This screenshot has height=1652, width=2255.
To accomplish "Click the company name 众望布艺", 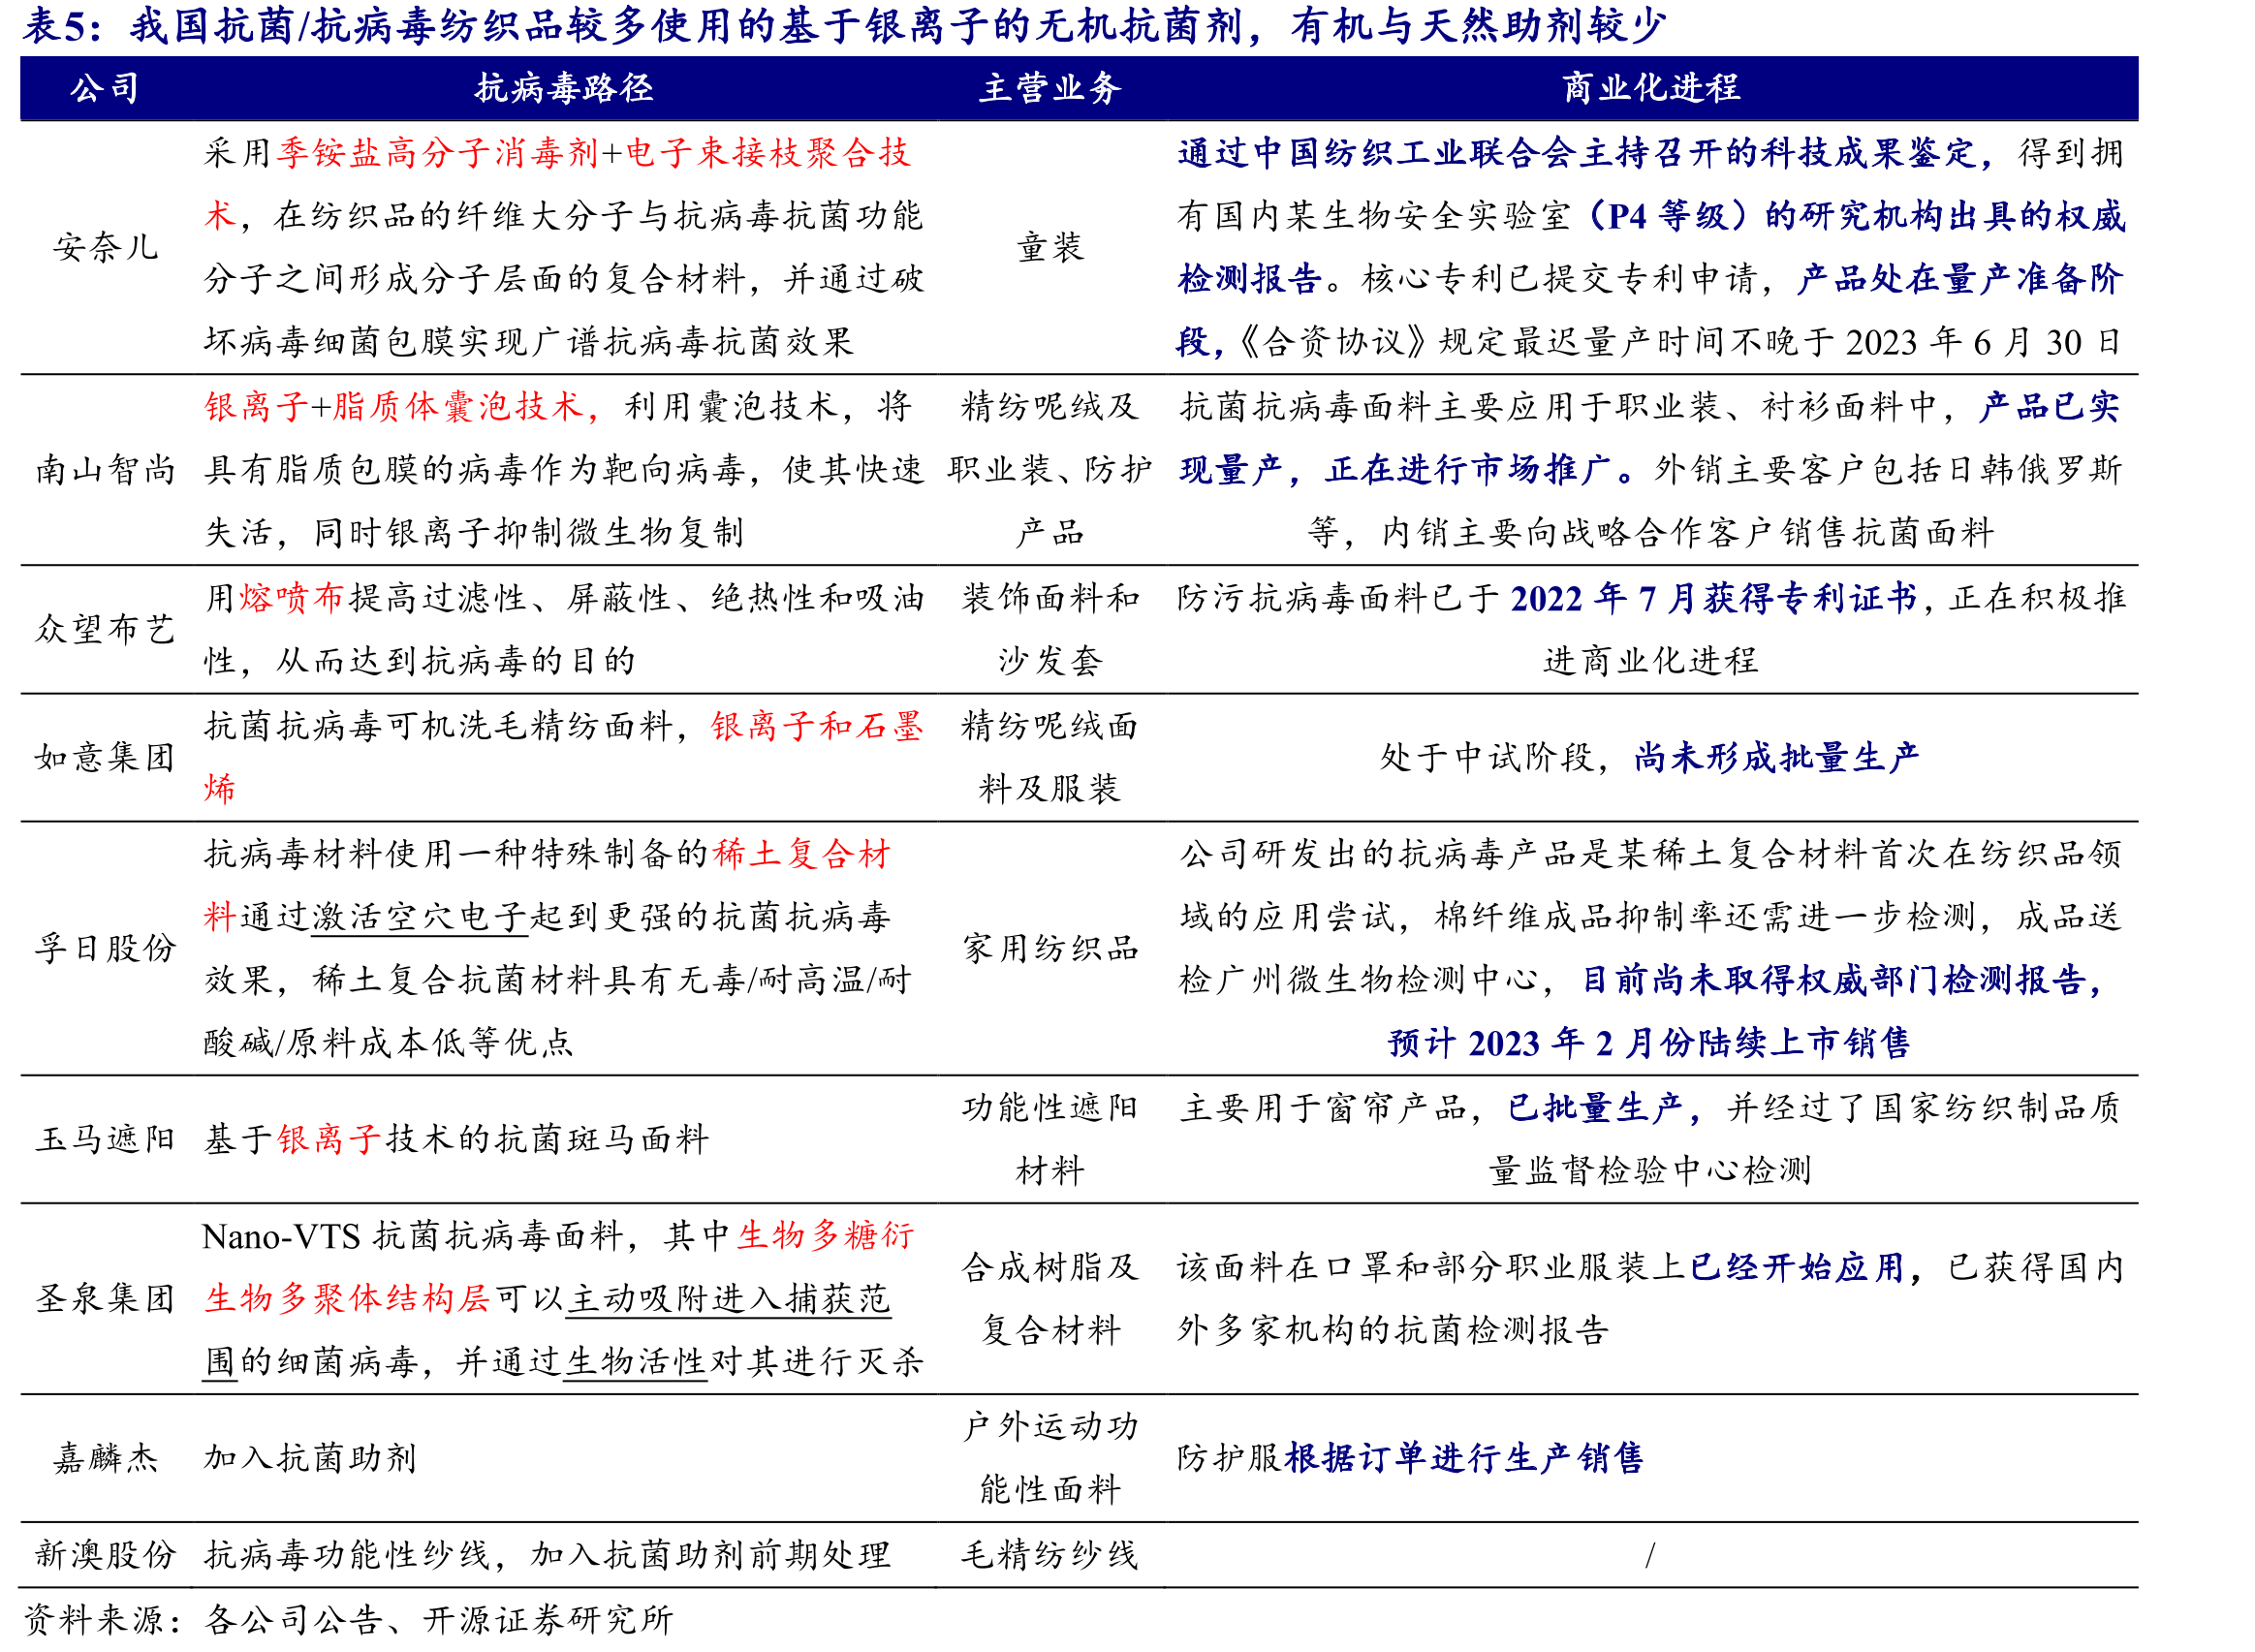I will pos(105,629).
